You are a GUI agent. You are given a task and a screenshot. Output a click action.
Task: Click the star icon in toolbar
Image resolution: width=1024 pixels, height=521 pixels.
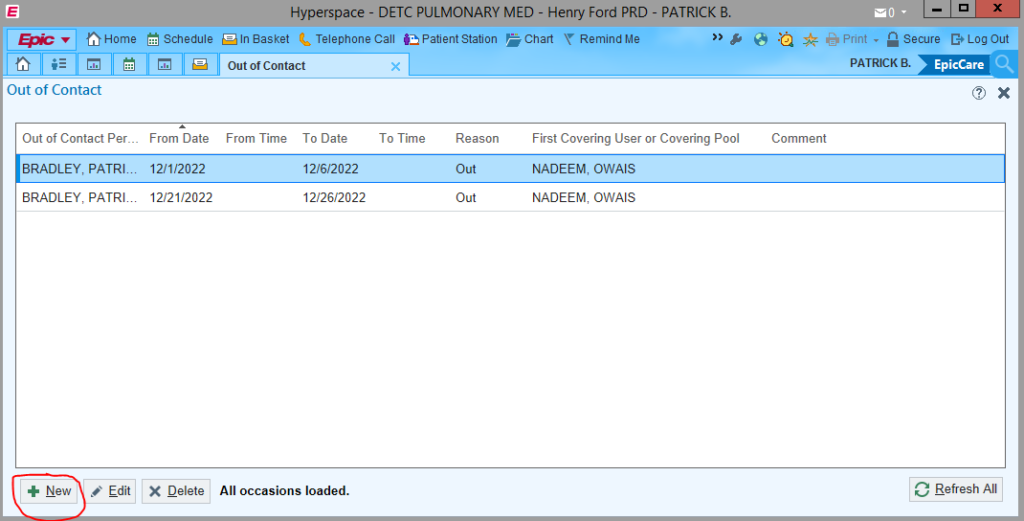[x=810, y=39]
